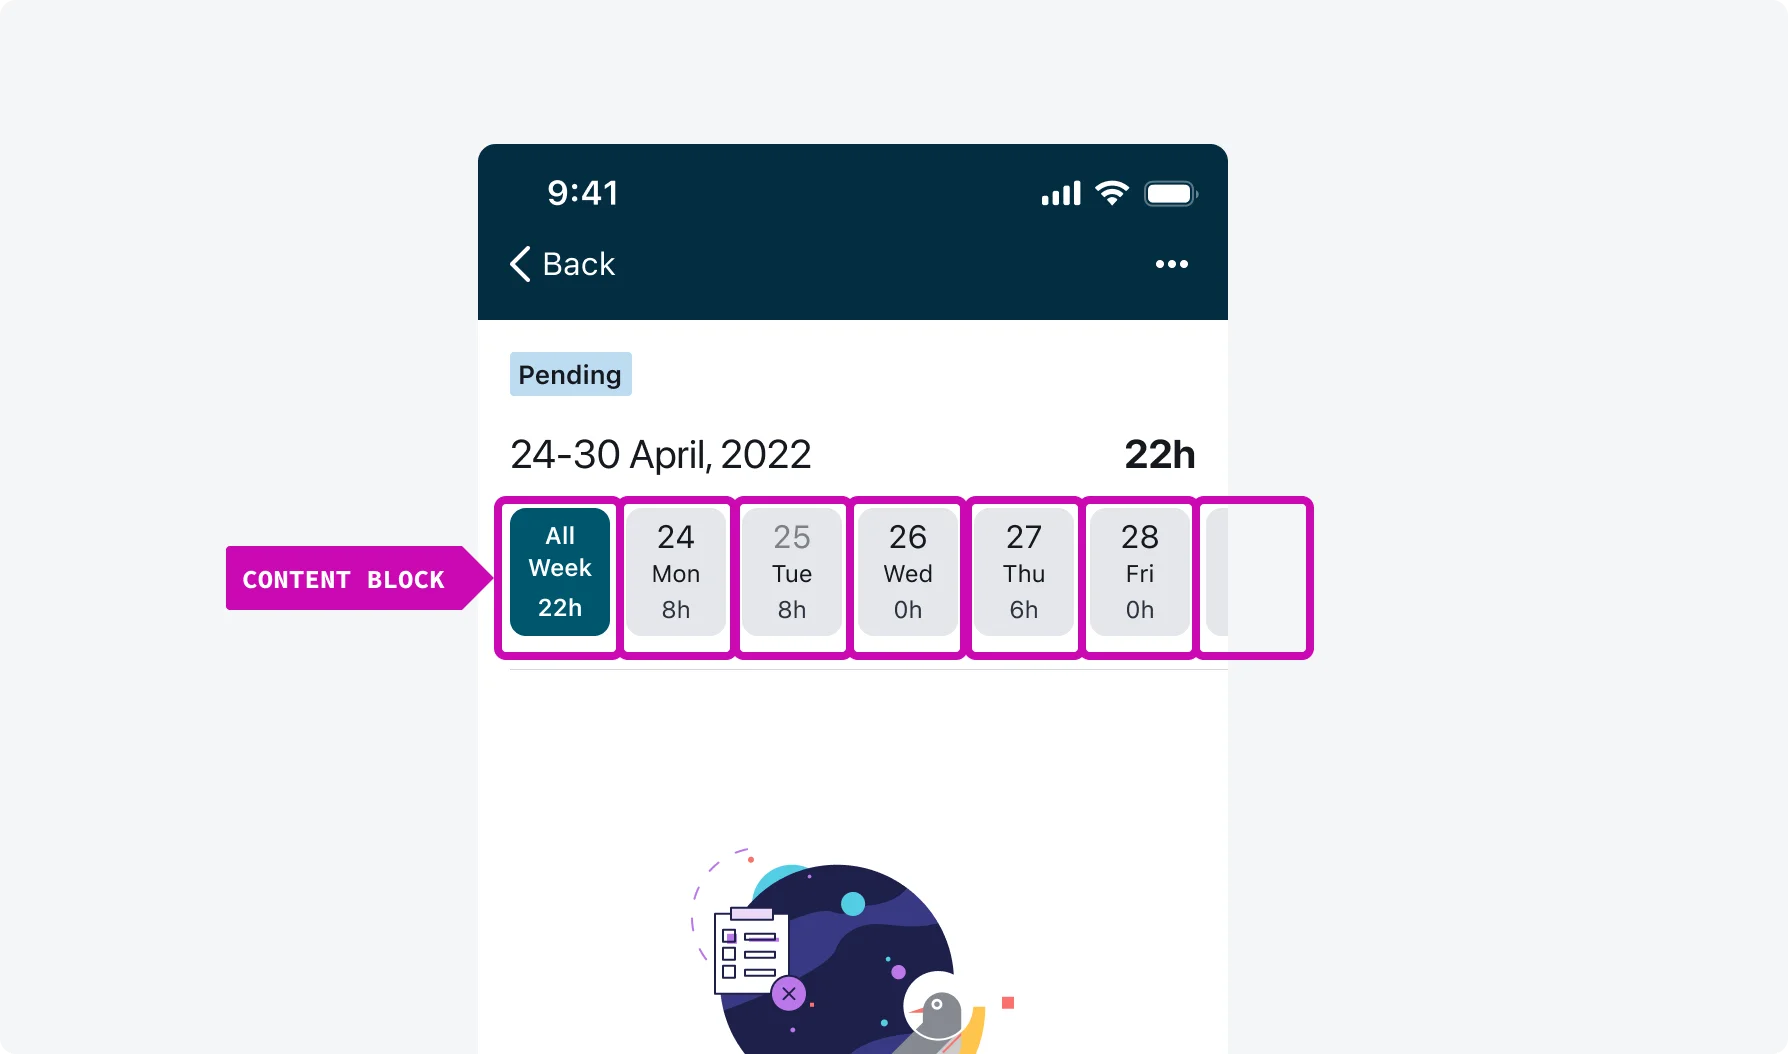Select the All Week tab
This screenshot has height=1054, width=1788.
click(x=560, y=572)
